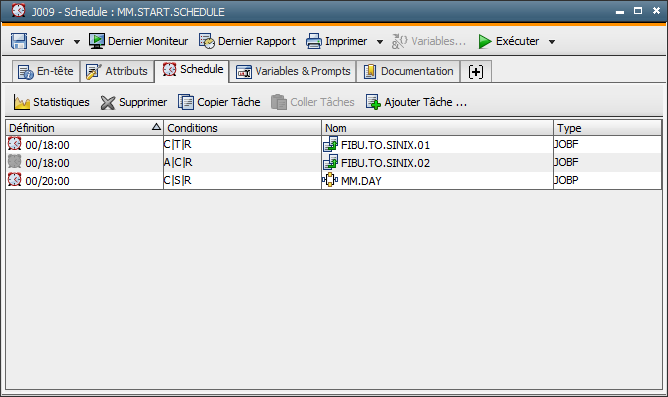The width and height of the screenshot is (668, 397).
Task: Run the schedule with Exécuter
Action: [509, 41]
